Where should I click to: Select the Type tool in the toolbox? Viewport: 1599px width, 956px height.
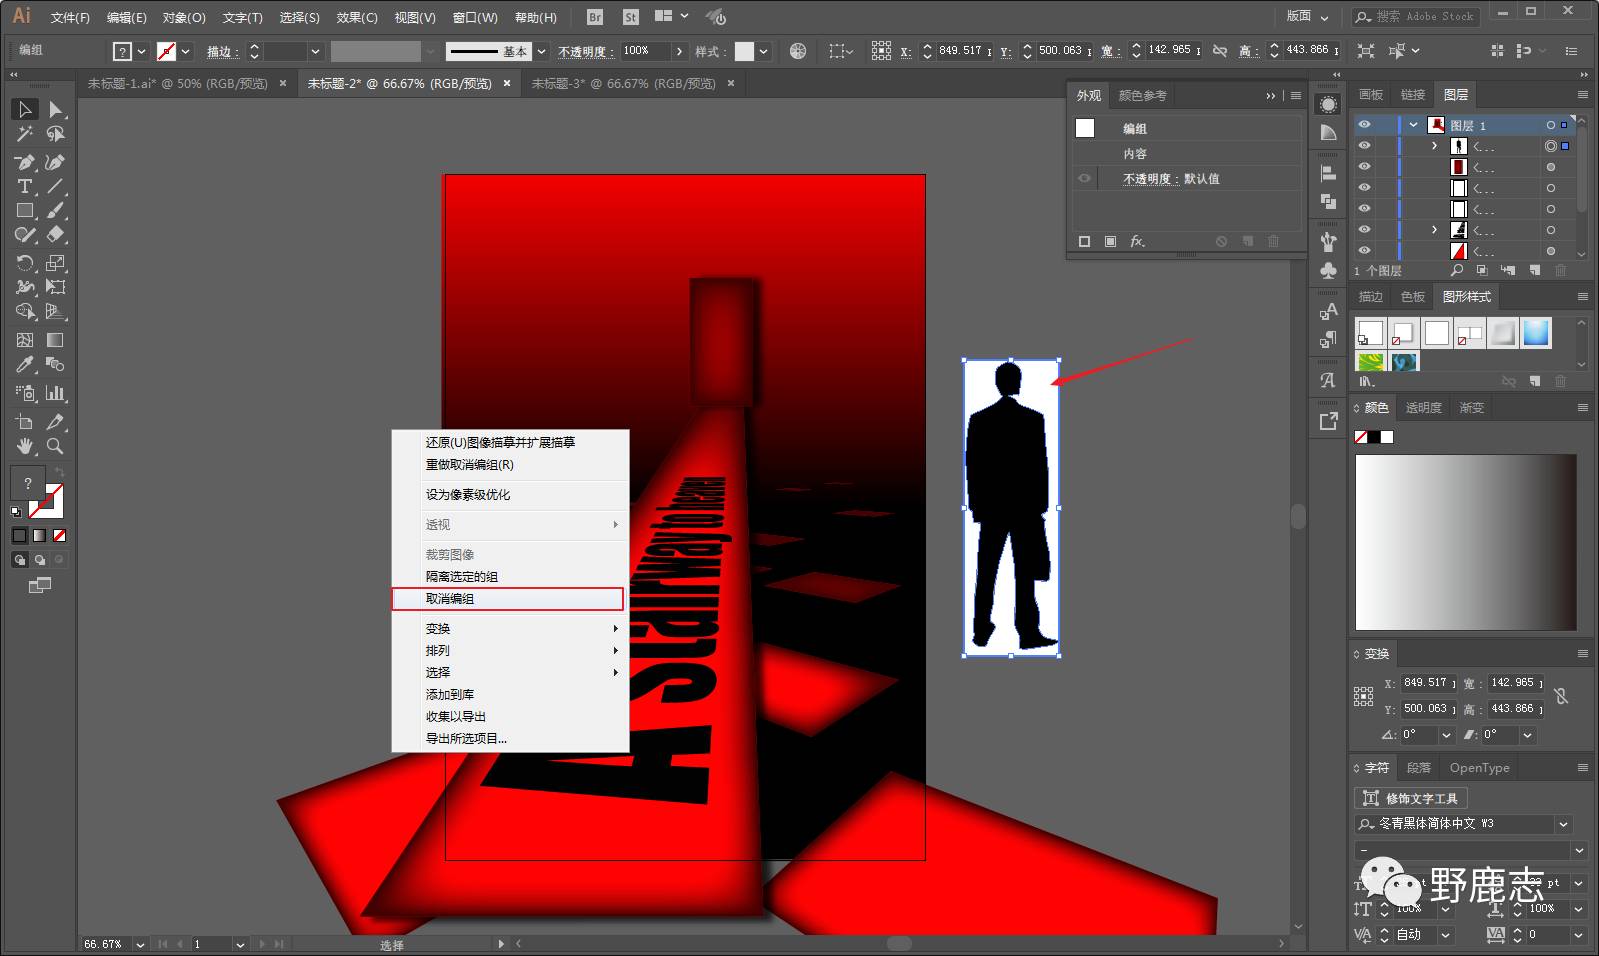click(x=24, y=187)
